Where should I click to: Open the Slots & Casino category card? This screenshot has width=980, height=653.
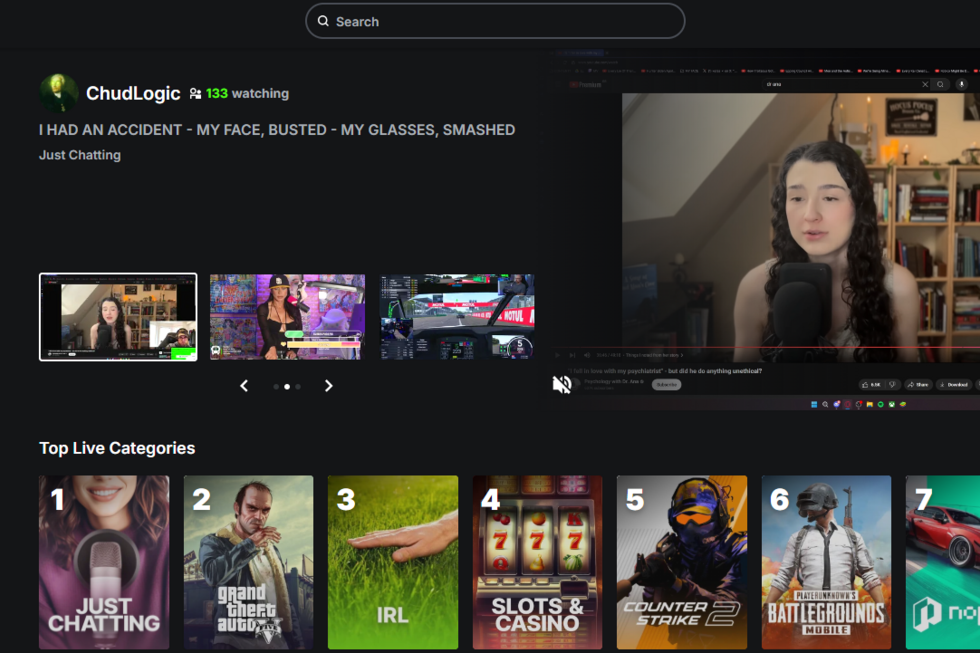[537, 562]
